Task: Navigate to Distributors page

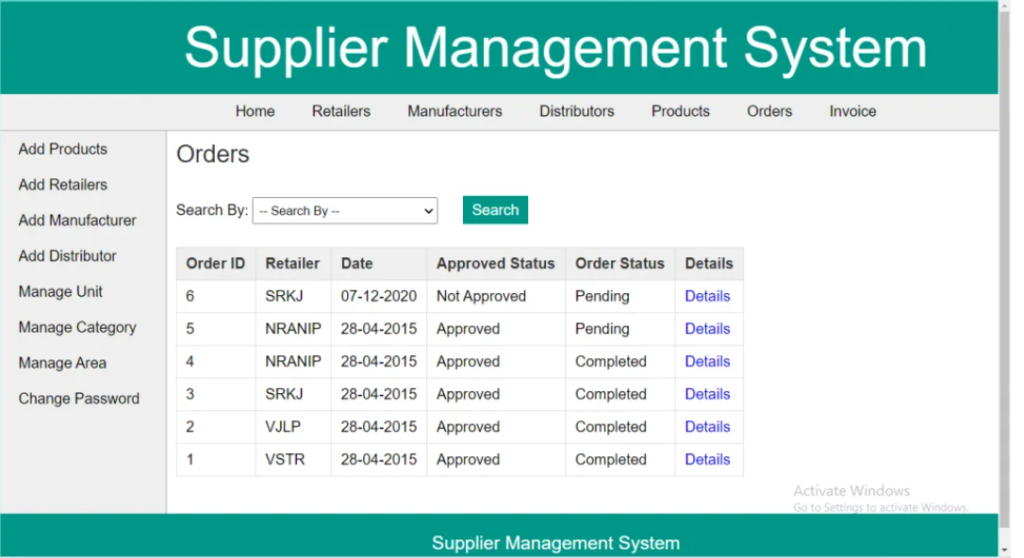Action: coord(577,111)
